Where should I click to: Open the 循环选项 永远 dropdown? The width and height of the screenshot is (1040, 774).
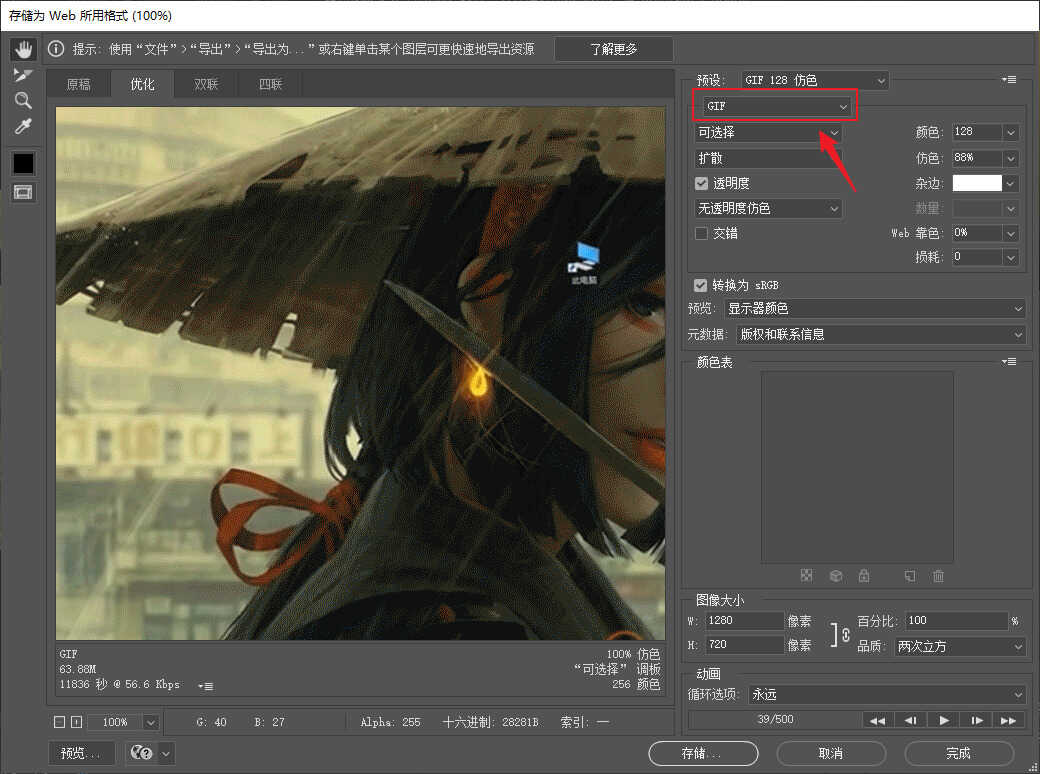pos(887,694)
